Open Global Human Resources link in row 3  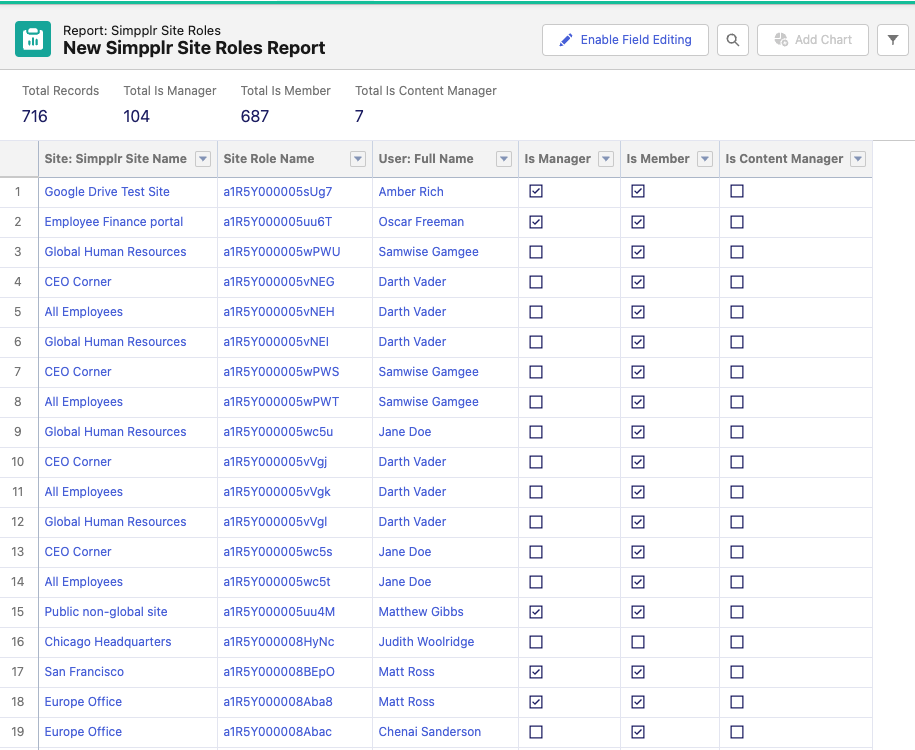coord(116,252)
